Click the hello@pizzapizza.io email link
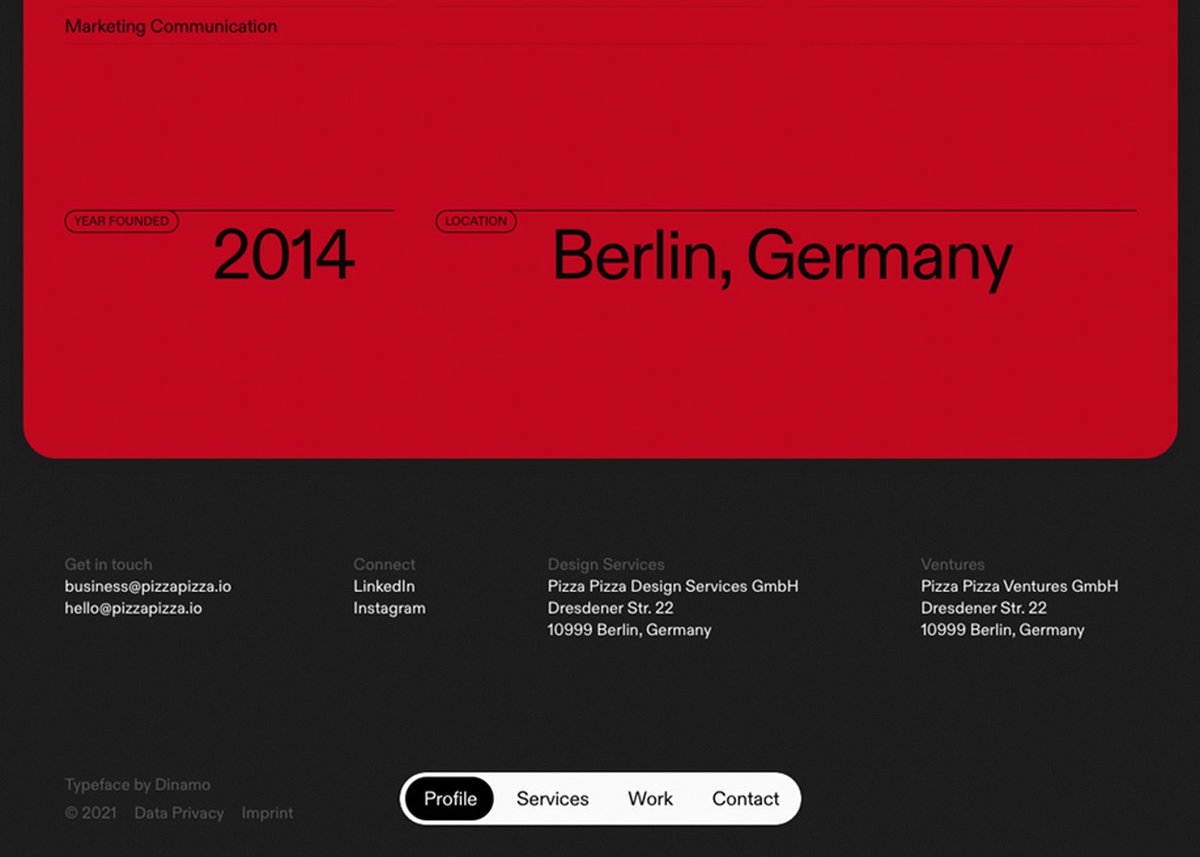 click(133, 608)
